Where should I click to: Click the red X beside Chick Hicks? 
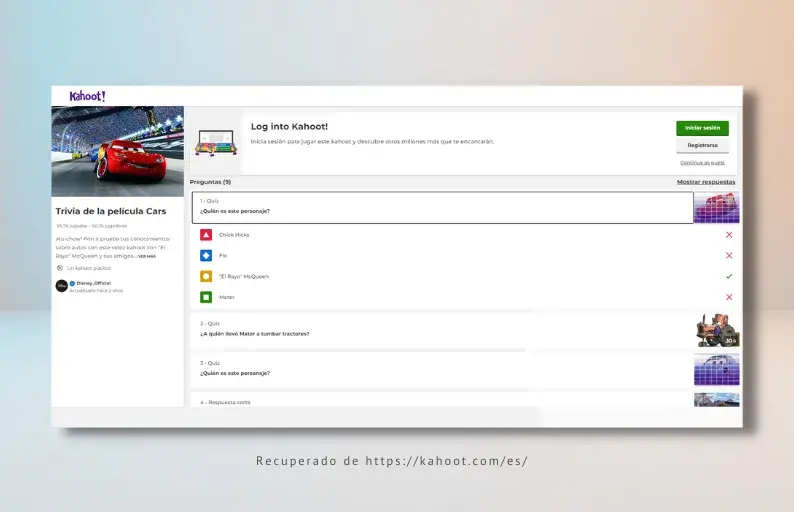click(x=729, y=235)
